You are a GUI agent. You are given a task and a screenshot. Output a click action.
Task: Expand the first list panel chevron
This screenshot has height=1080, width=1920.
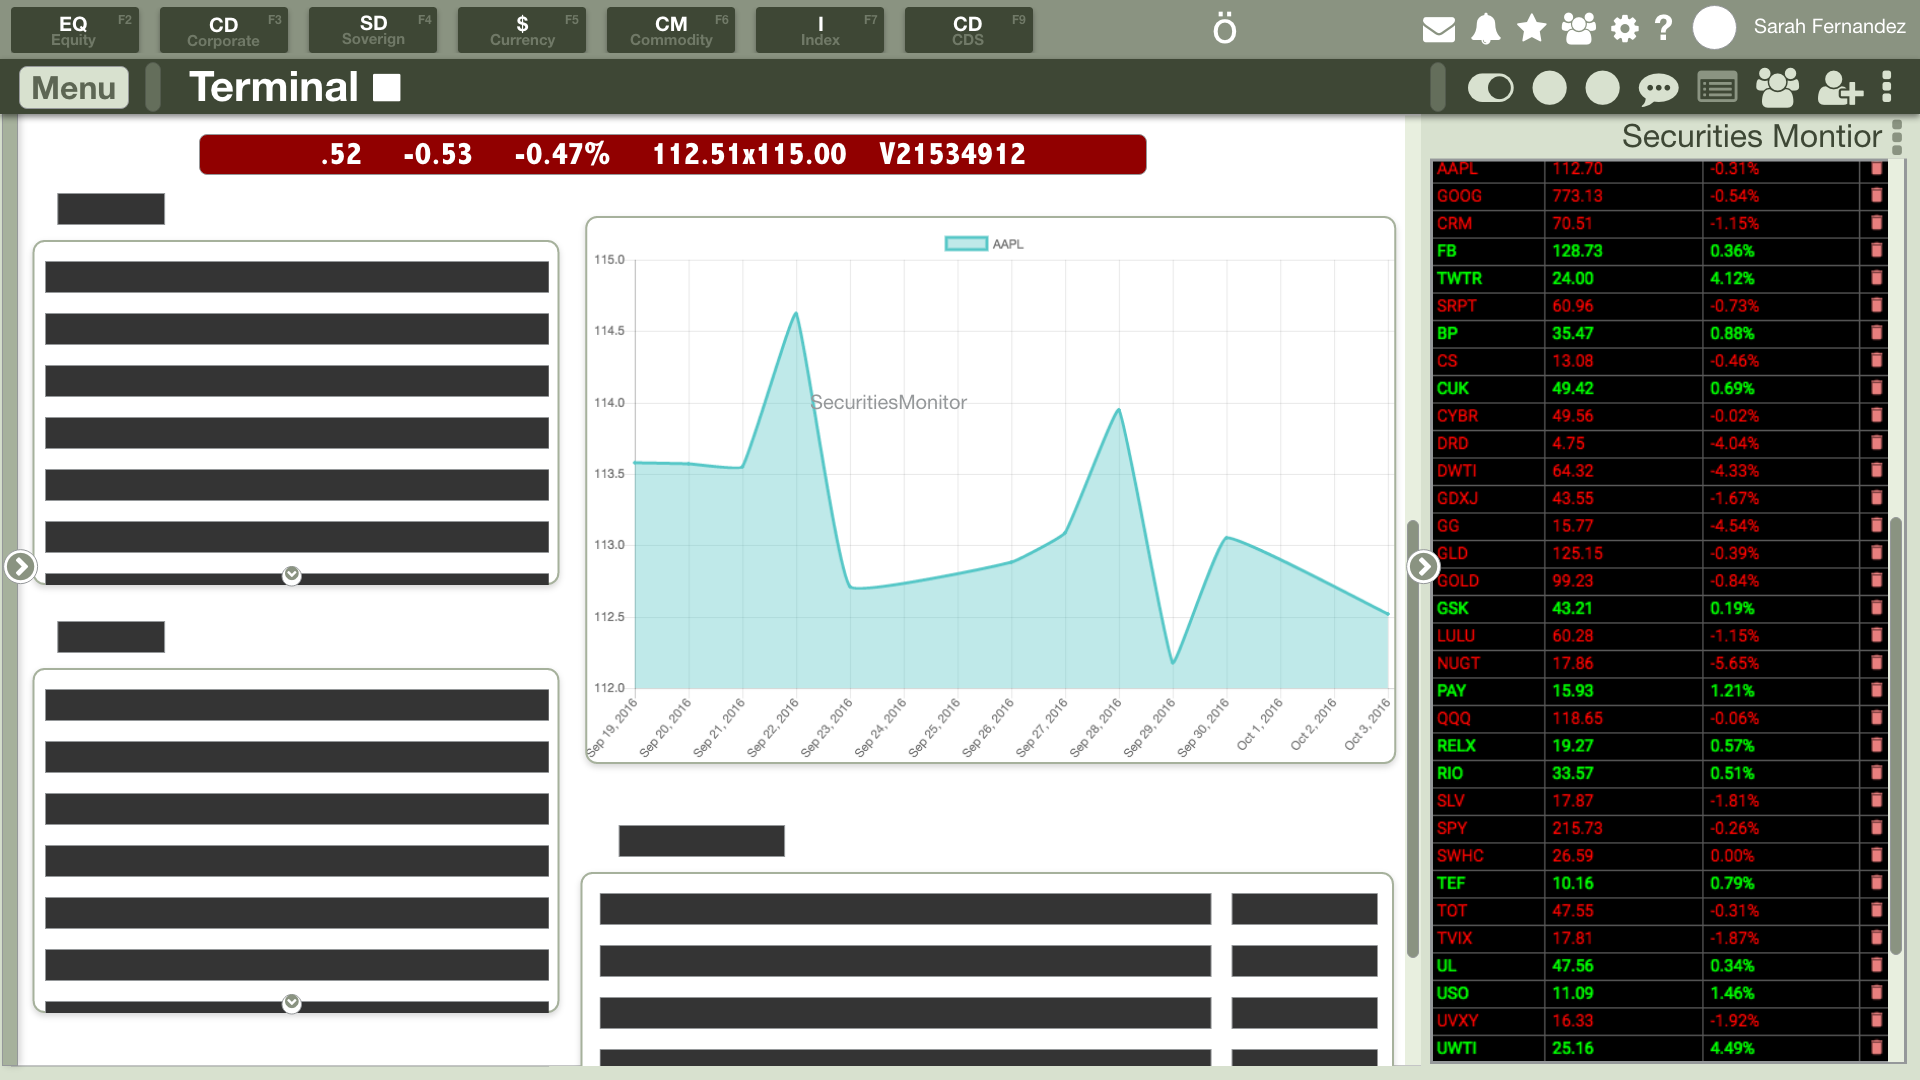291,575
